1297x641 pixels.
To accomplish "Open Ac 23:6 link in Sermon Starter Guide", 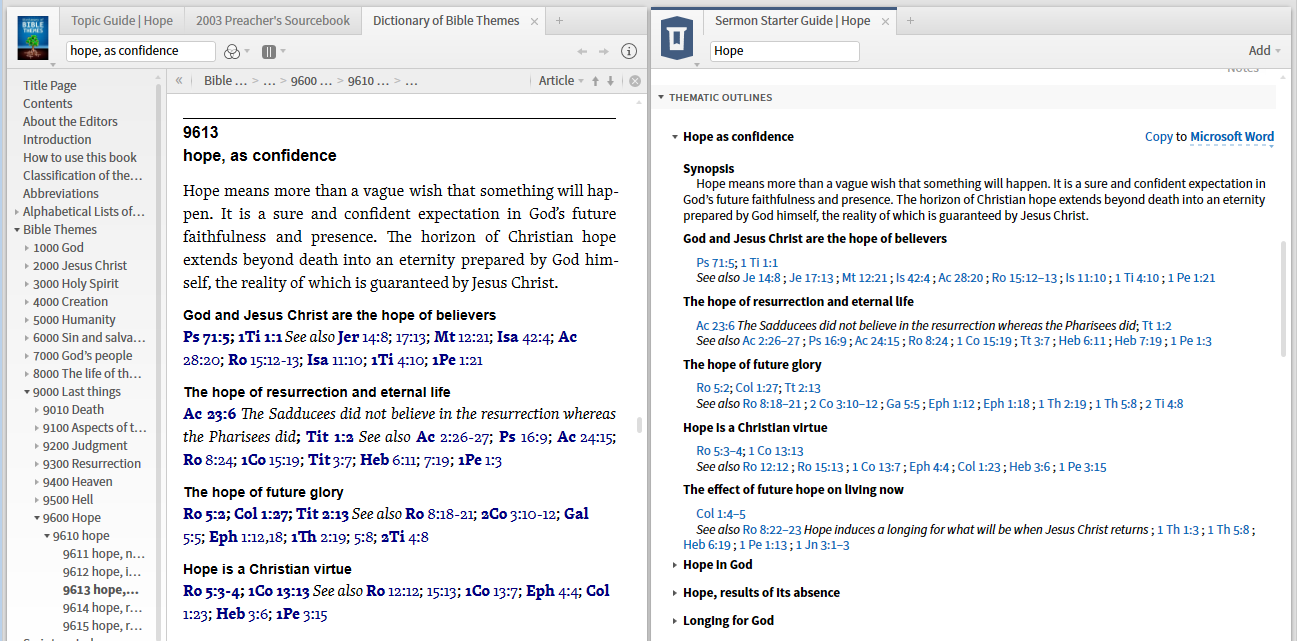I will point(713,326).
